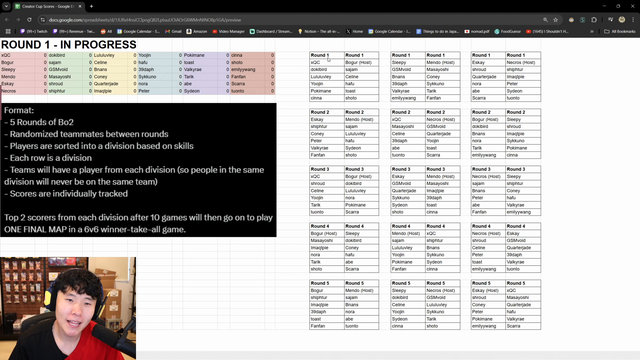Open the All Bookmarks folder

pyautogui.click(x=620, y=31)
